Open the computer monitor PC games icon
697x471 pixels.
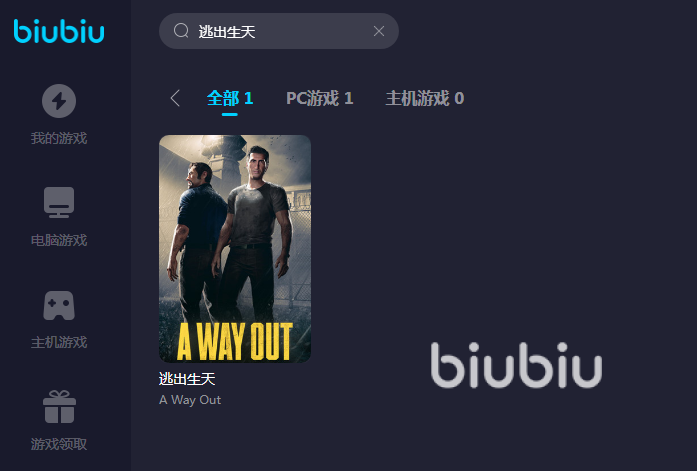click(x=59, y=203)
